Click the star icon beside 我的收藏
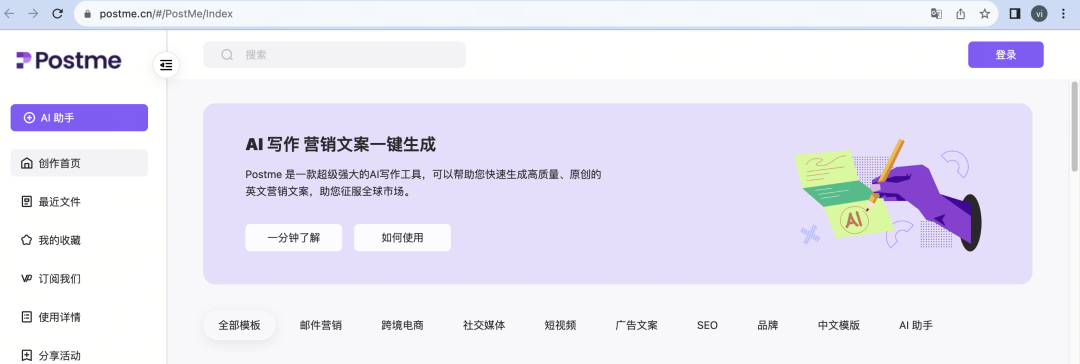 tap(27, 241)
